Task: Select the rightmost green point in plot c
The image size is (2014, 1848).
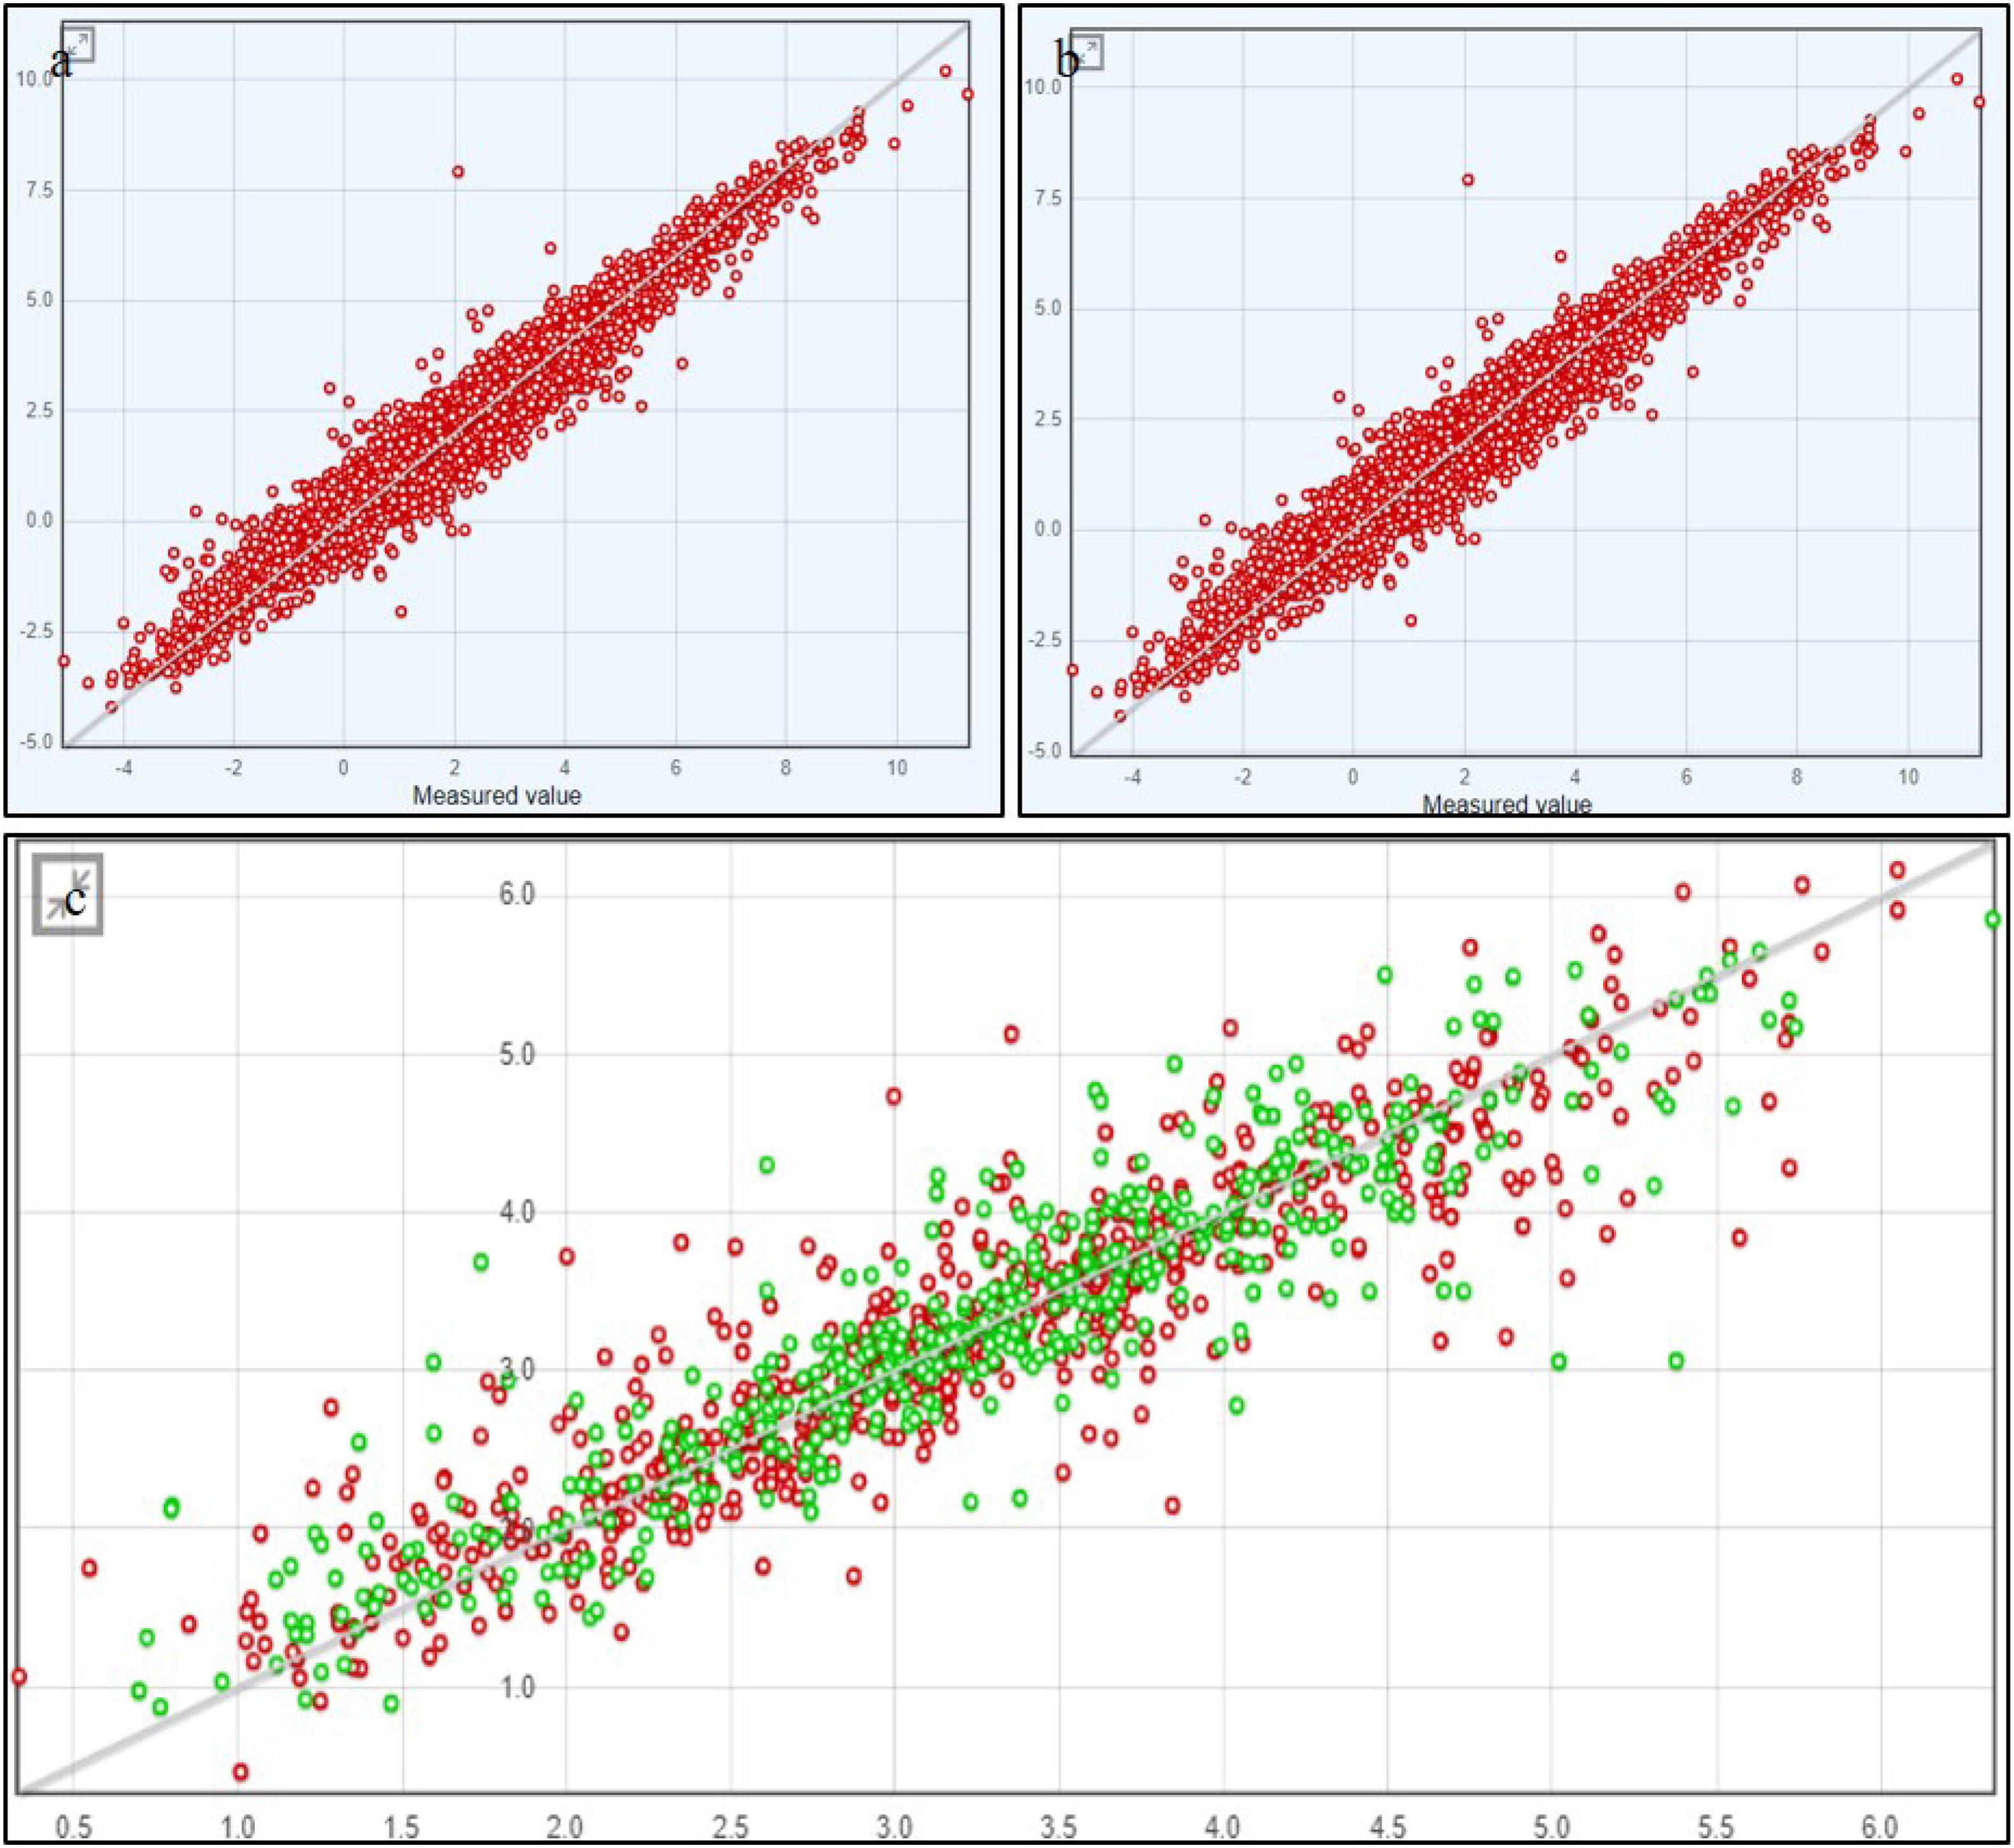Action: (x=1992, y=920)
